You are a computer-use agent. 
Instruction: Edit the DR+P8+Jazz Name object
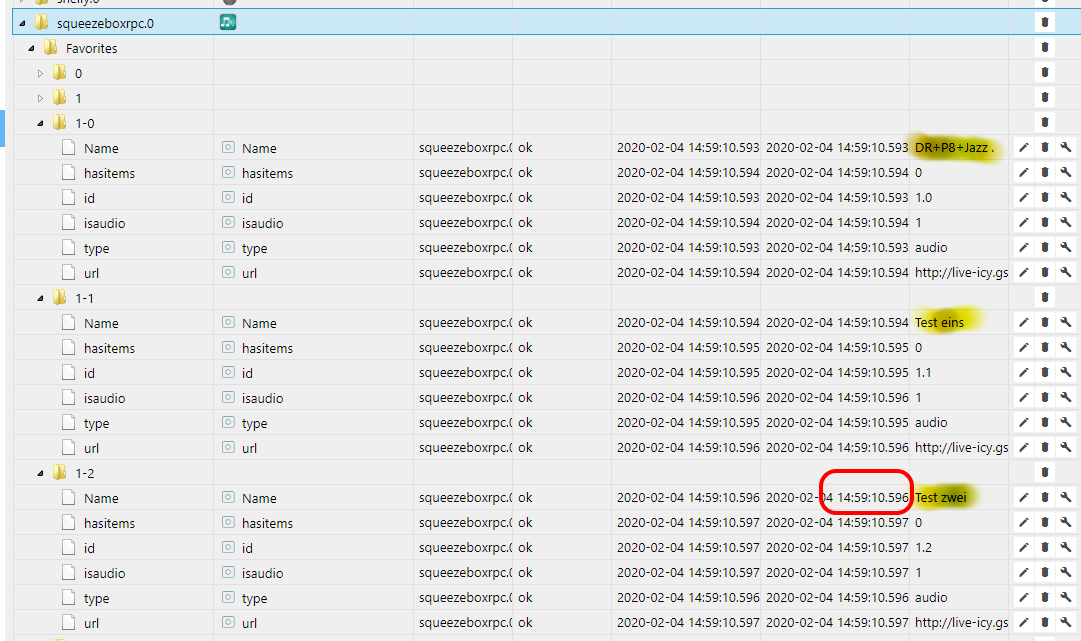(1024, 147)
